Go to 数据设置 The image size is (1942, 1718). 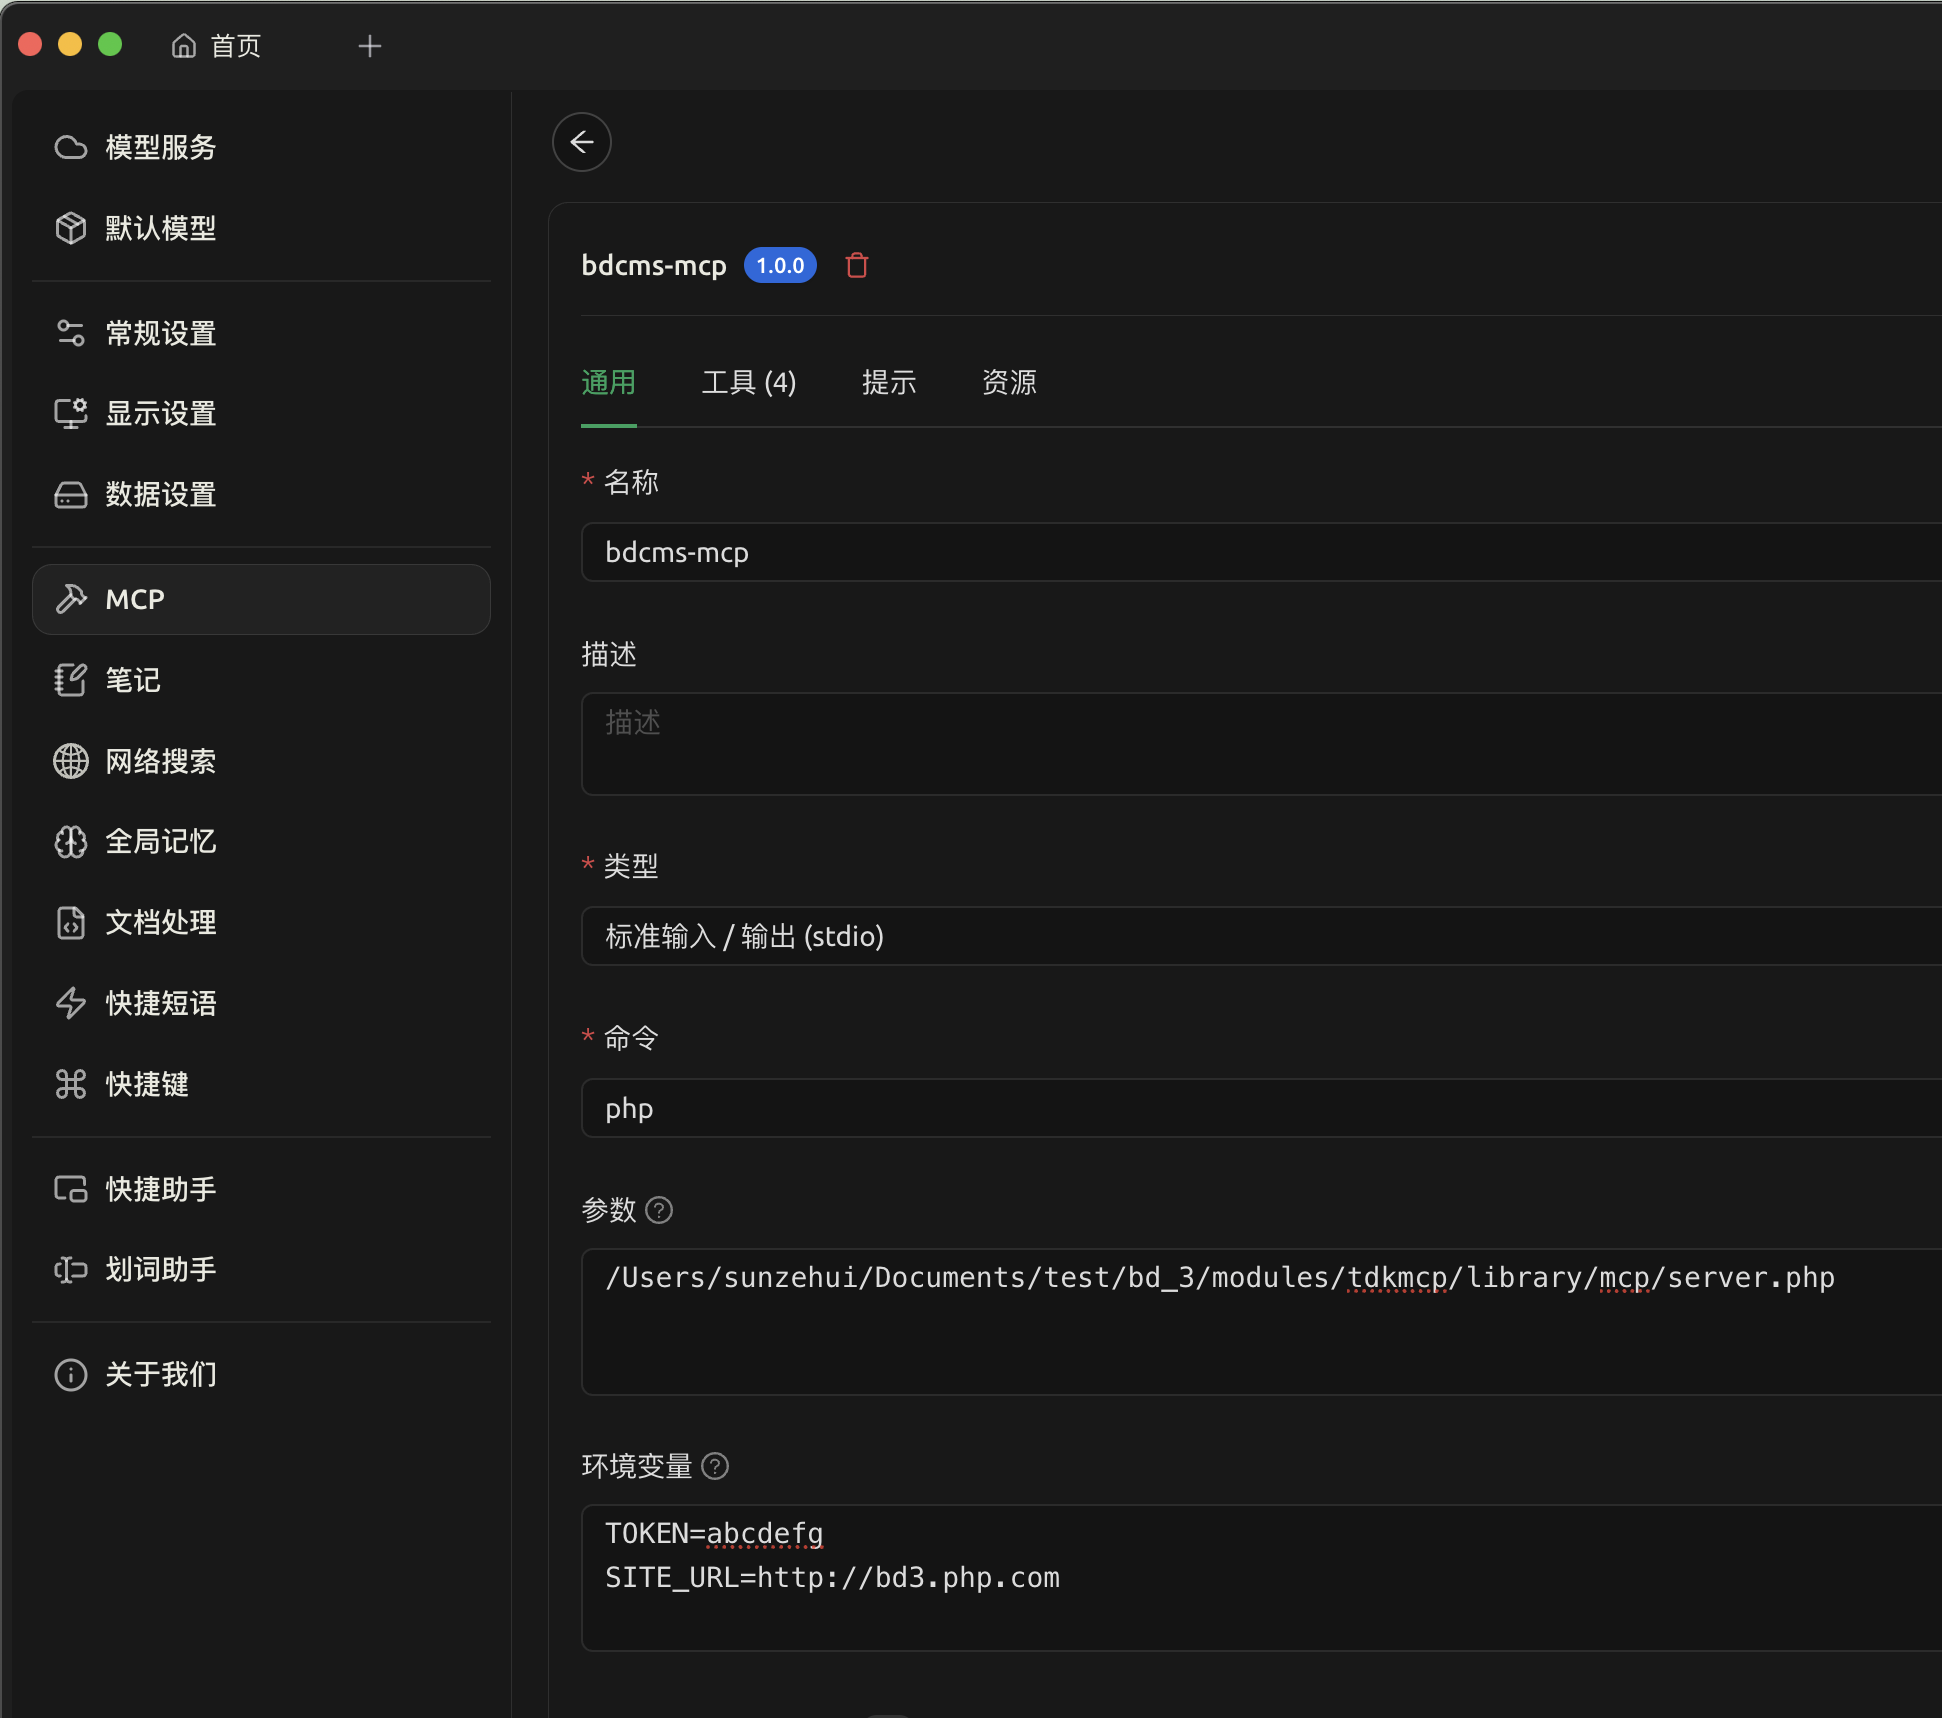[160, 494]
